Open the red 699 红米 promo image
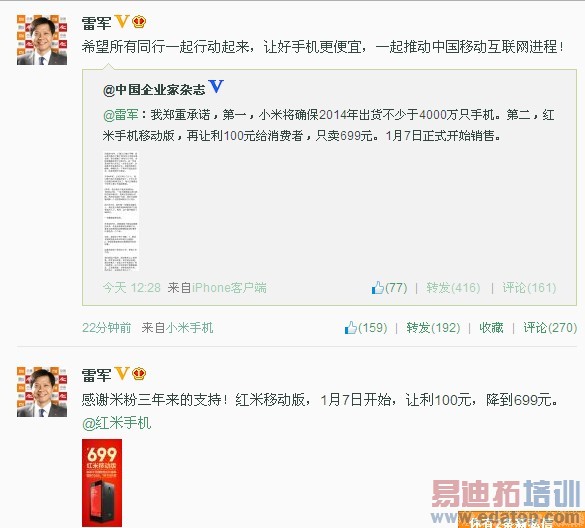 [x=102, y=483]
